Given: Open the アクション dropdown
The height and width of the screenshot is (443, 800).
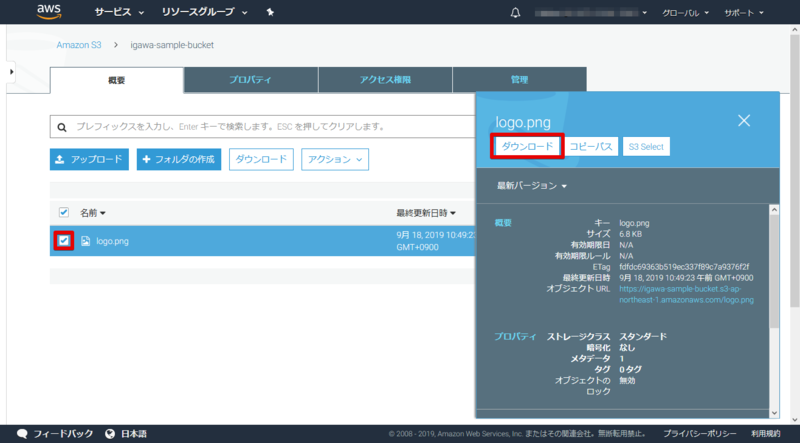Looking at the screenshot, I should [x=335, y=159].
